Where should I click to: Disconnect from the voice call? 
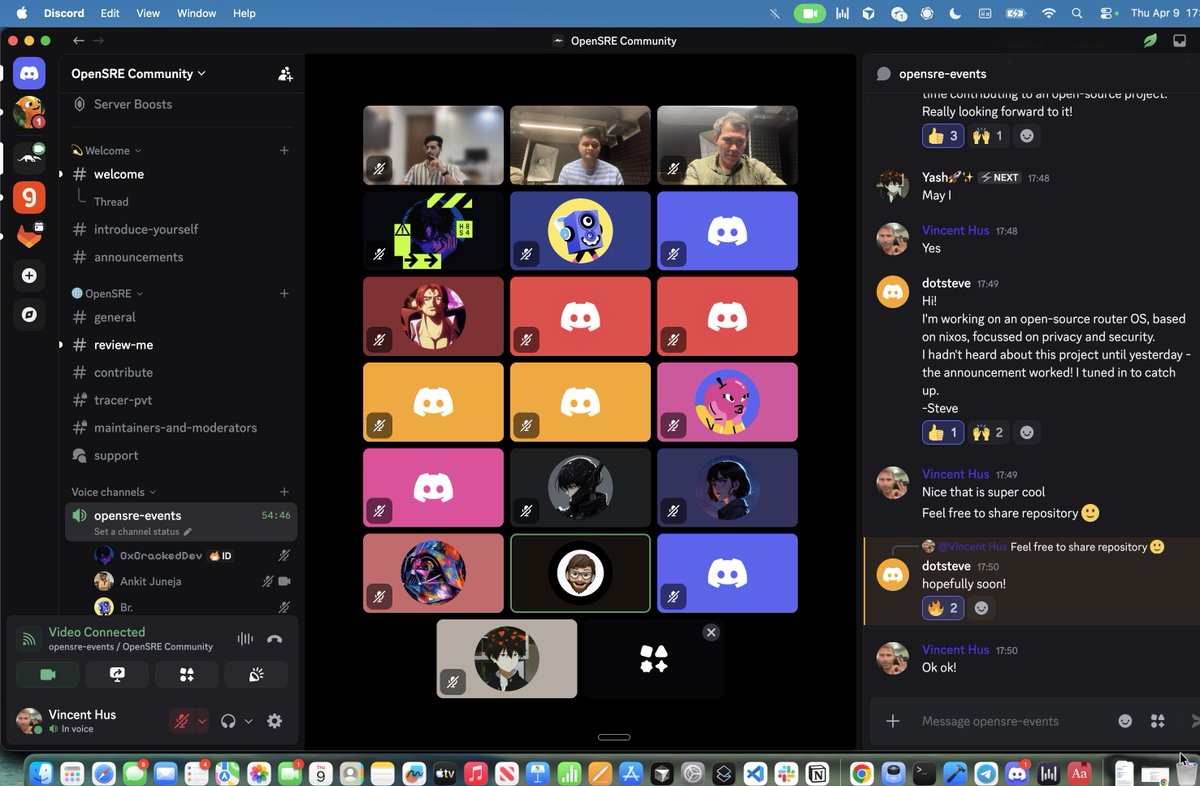275,639
